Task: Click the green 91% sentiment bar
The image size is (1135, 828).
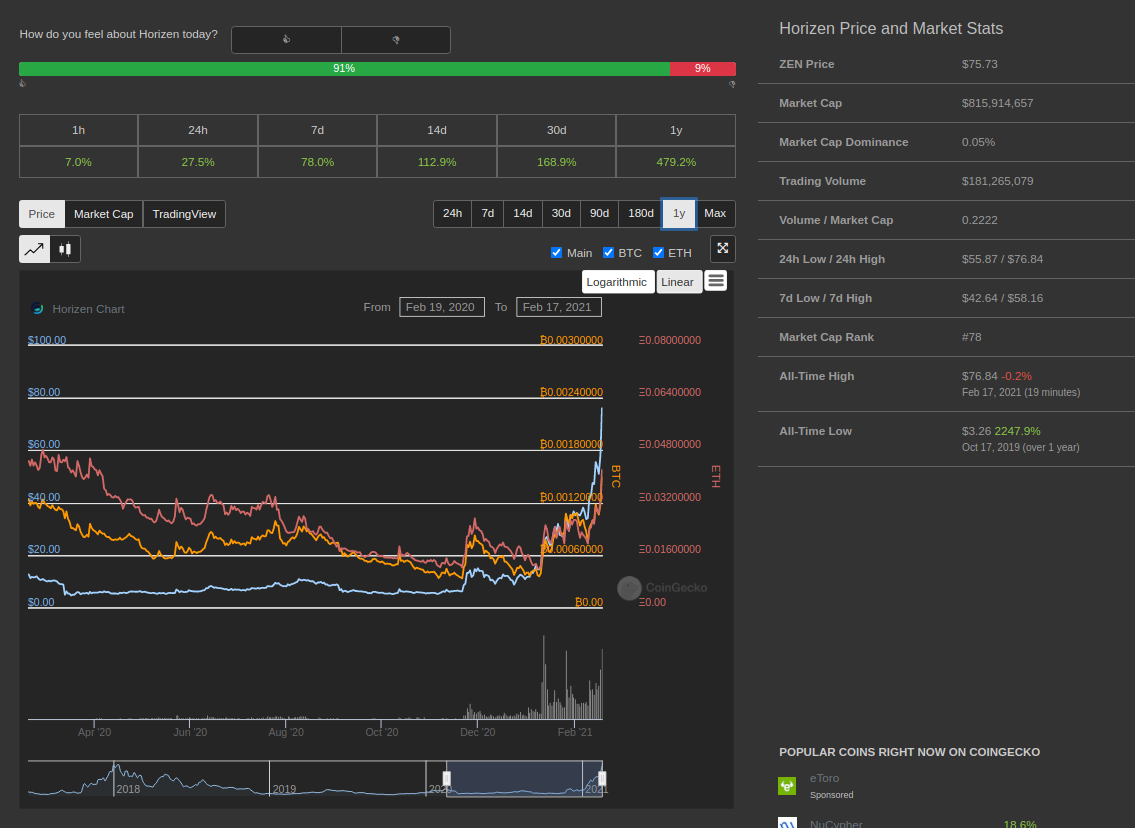Action: (x=344, y=69)
